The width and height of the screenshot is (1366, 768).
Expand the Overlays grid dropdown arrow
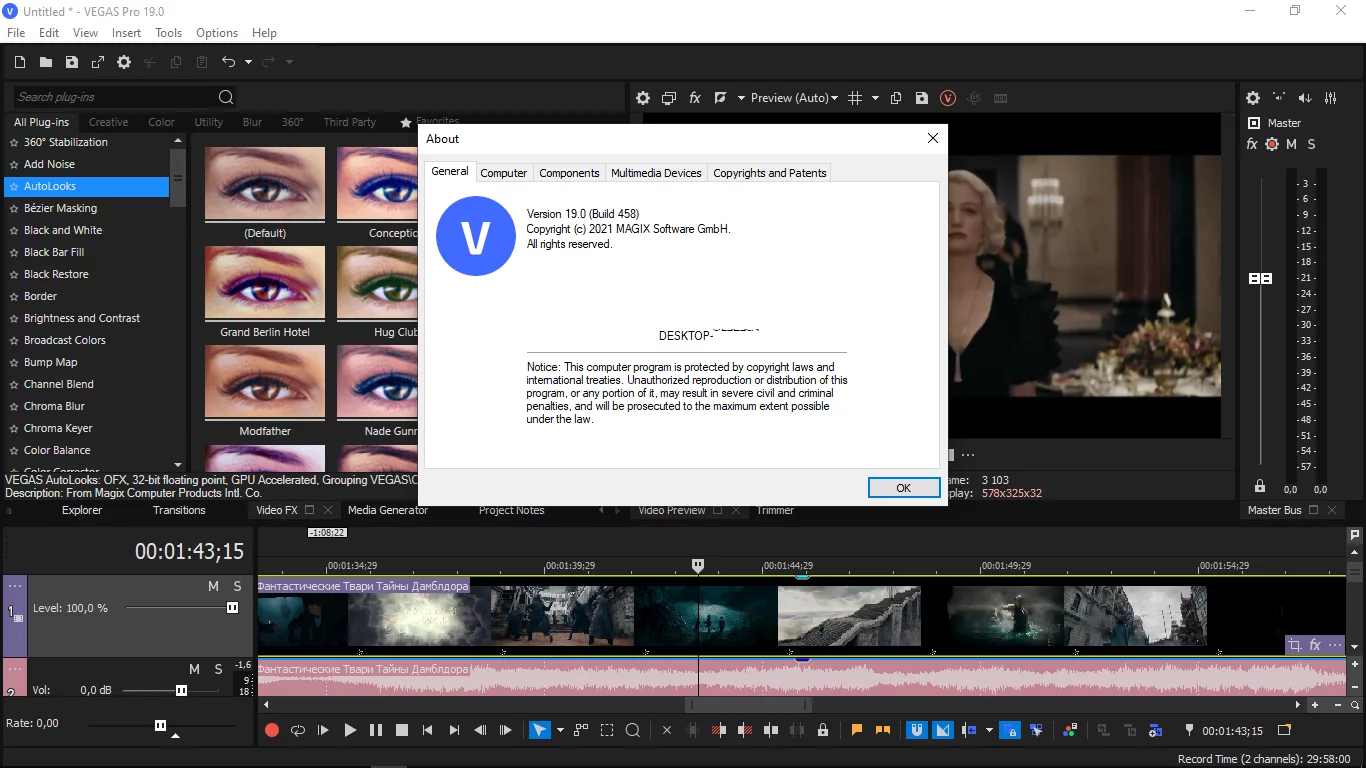(x=875, y=98)
